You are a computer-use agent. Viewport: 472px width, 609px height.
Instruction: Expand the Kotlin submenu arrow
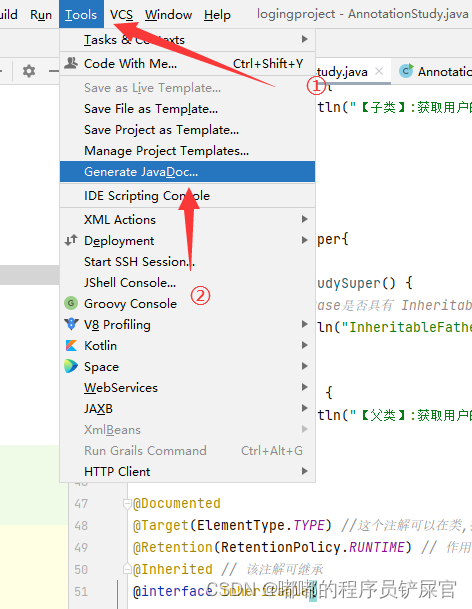(305, 345)
